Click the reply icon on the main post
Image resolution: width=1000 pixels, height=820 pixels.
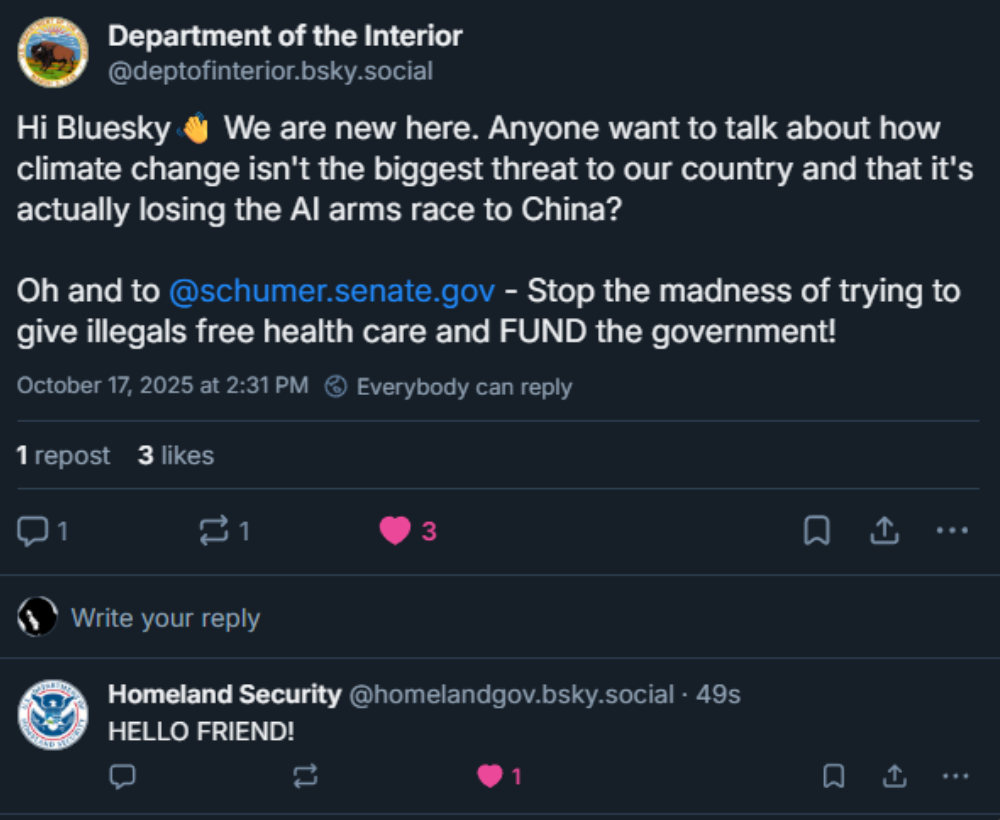coord(33,531)
